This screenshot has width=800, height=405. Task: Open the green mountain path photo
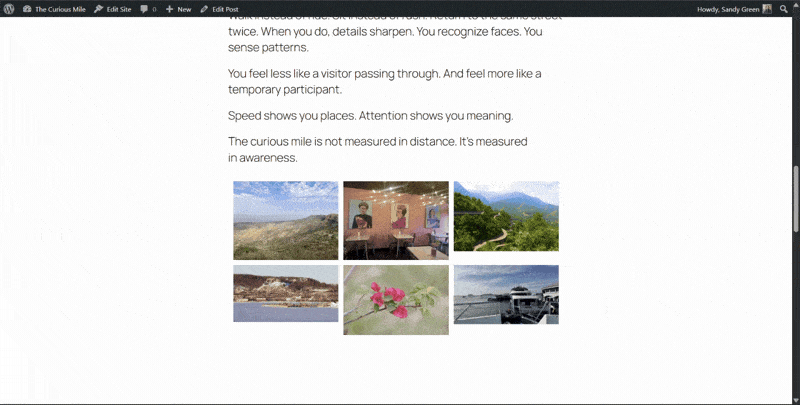click(x=506, y=216)
